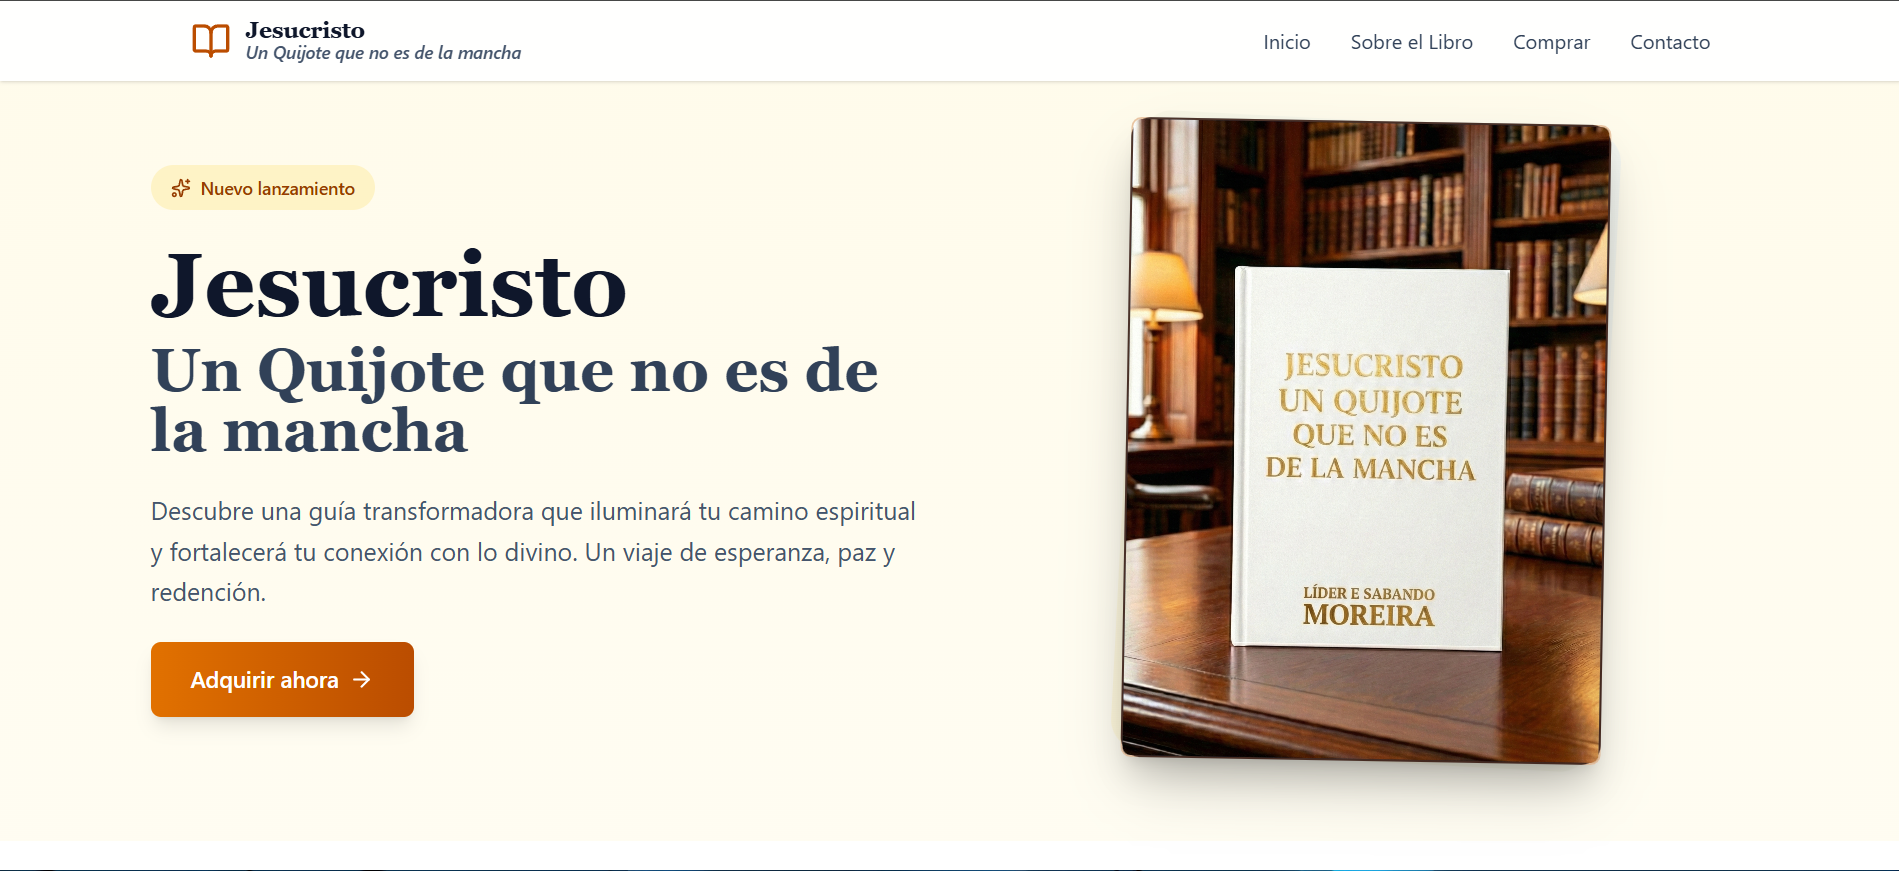Click the bookshelf at the top of the photo

1400,190
